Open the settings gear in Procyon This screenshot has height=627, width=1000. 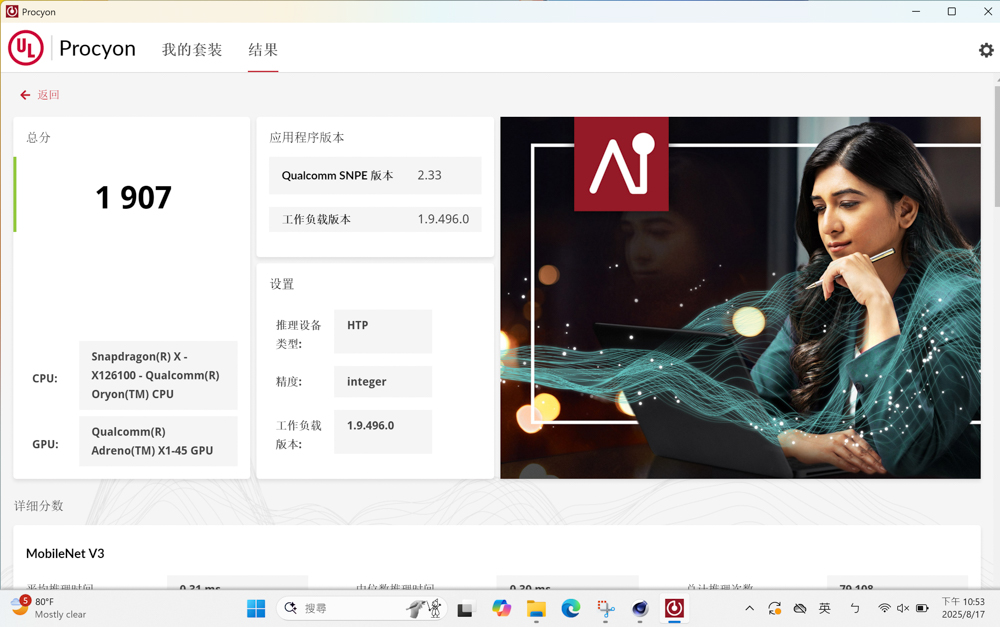coord(986,50)
